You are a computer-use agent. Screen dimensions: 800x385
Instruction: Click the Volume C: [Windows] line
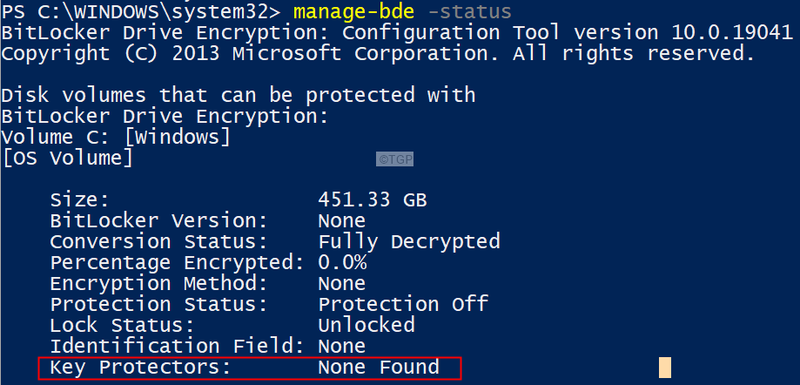[116, 137]
